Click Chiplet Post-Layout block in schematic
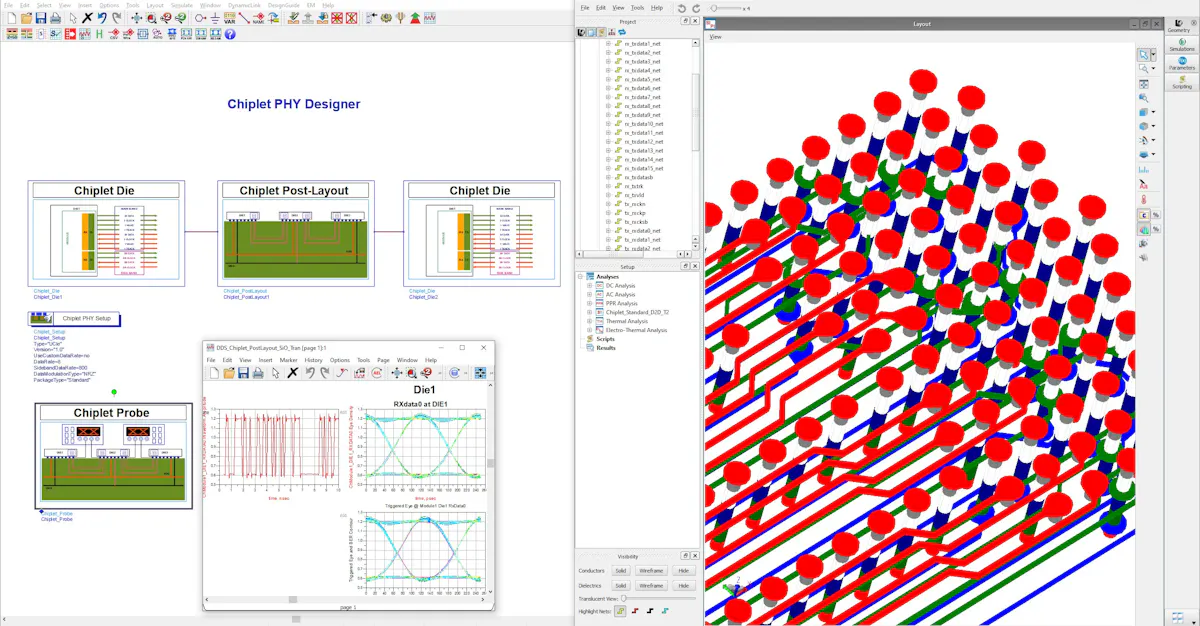The height and width of the screenshot is (626, 1200). [296, 233]
